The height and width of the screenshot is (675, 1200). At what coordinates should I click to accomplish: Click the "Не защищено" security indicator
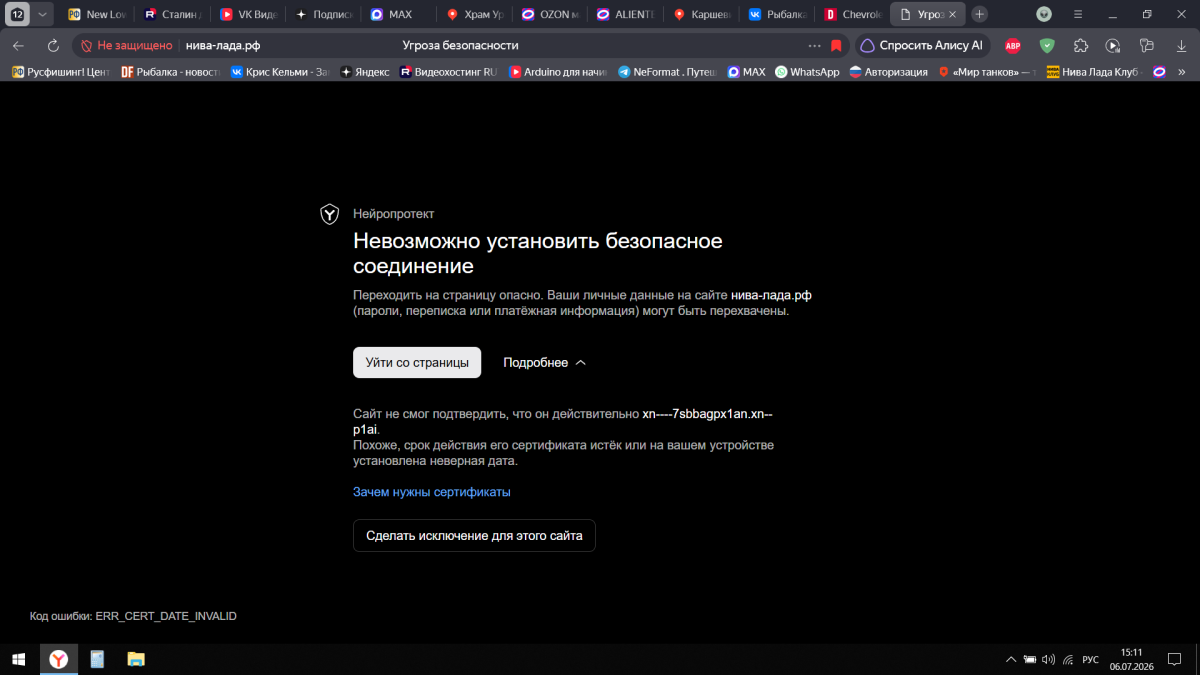(x=126, y=45)
